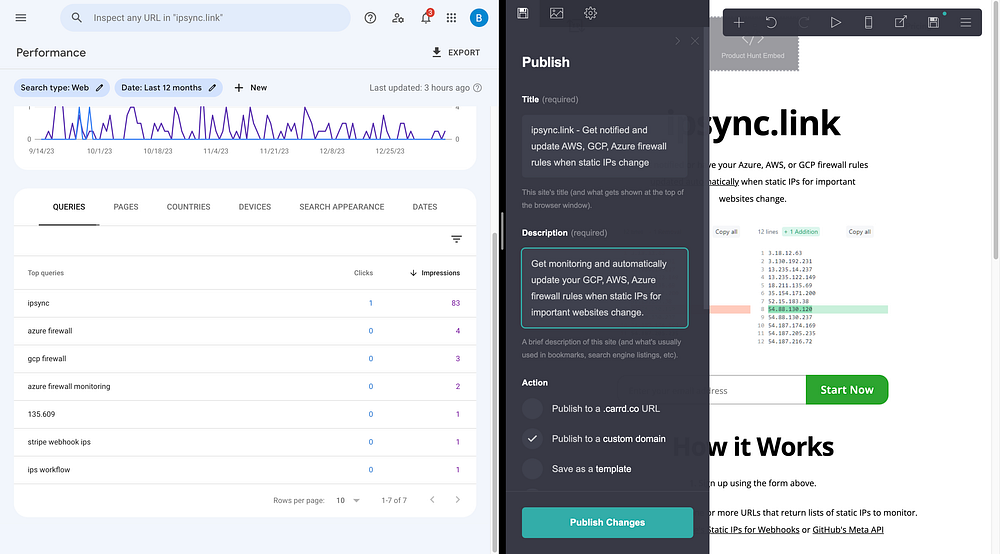Switch to the Search Appearance tab
1000x554 pixels.
click(342, 207)
